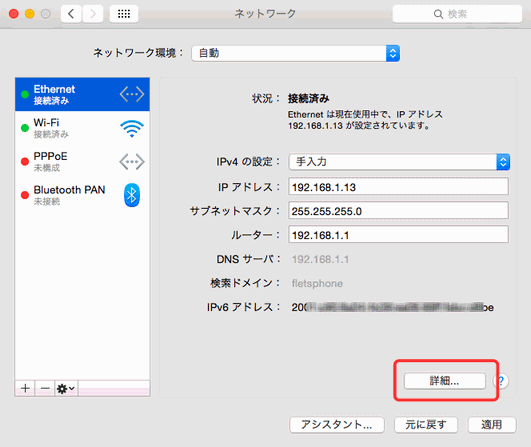This screenshot has width=531, height=447.
Task: Launch the アシスタント... assistant
Action: coord(337,425)
